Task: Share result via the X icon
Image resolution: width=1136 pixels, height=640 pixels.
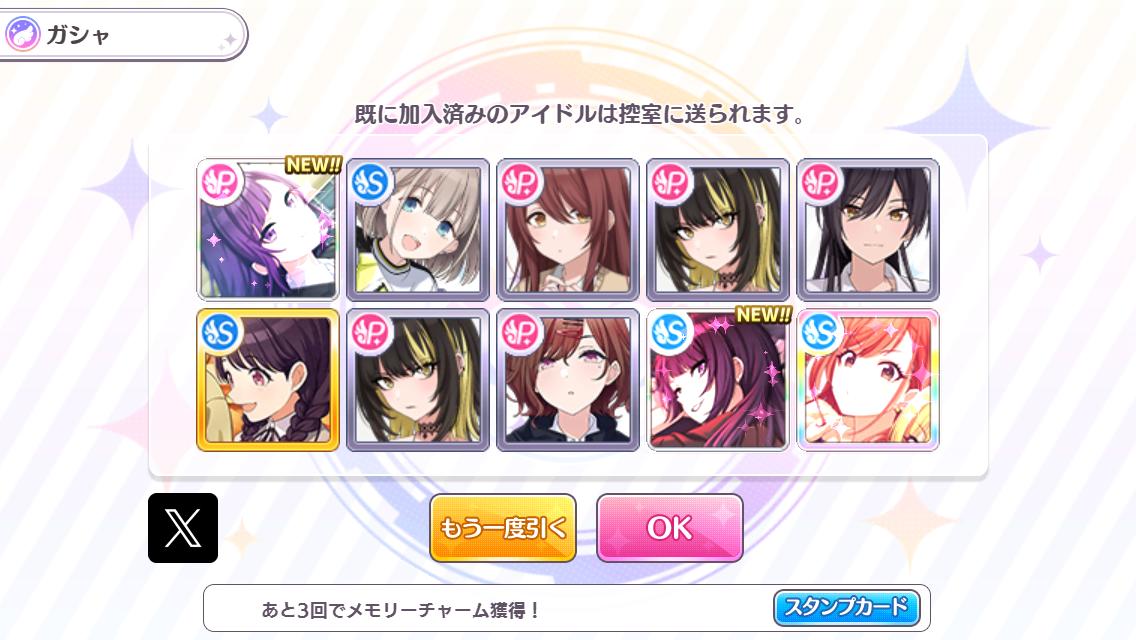Action: 183,528
